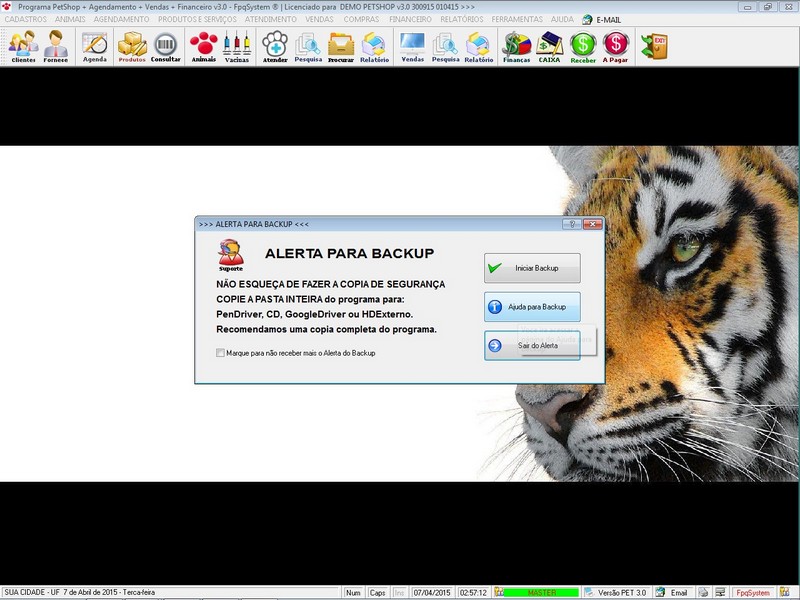Open the RELATÓRIOS menu
The height and width of the screenshot is (600, 800).
click(x=461, y=19)
